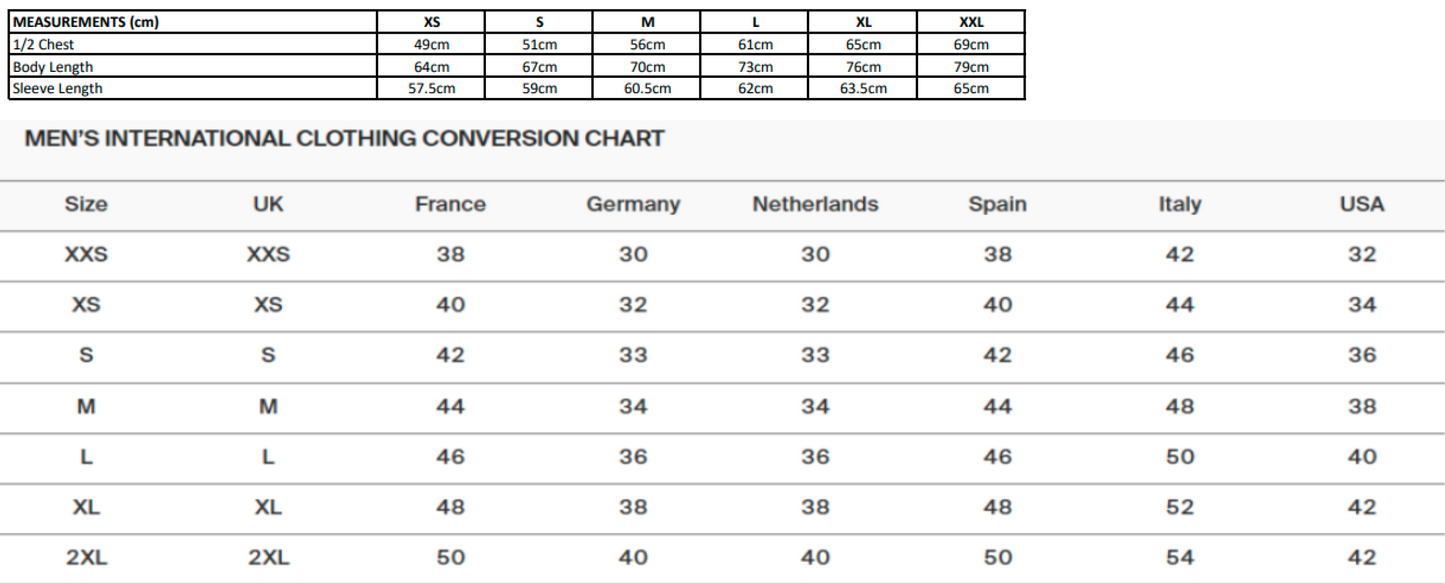This screenshot has width=1445, height=584.
Task: Select the XXS label in the Size column
Action: 86,255
